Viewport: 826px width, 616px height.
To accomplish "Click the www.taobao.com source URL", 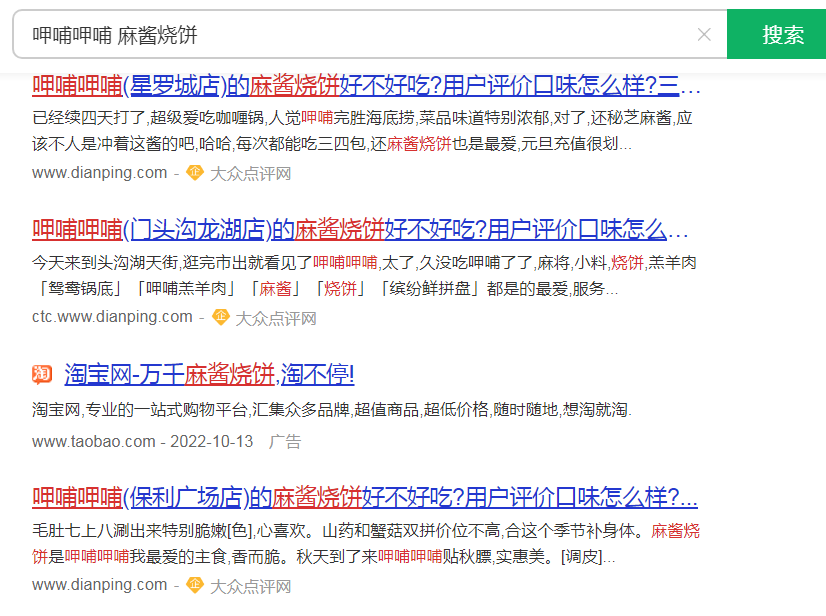I will click(x=94, y=441).
